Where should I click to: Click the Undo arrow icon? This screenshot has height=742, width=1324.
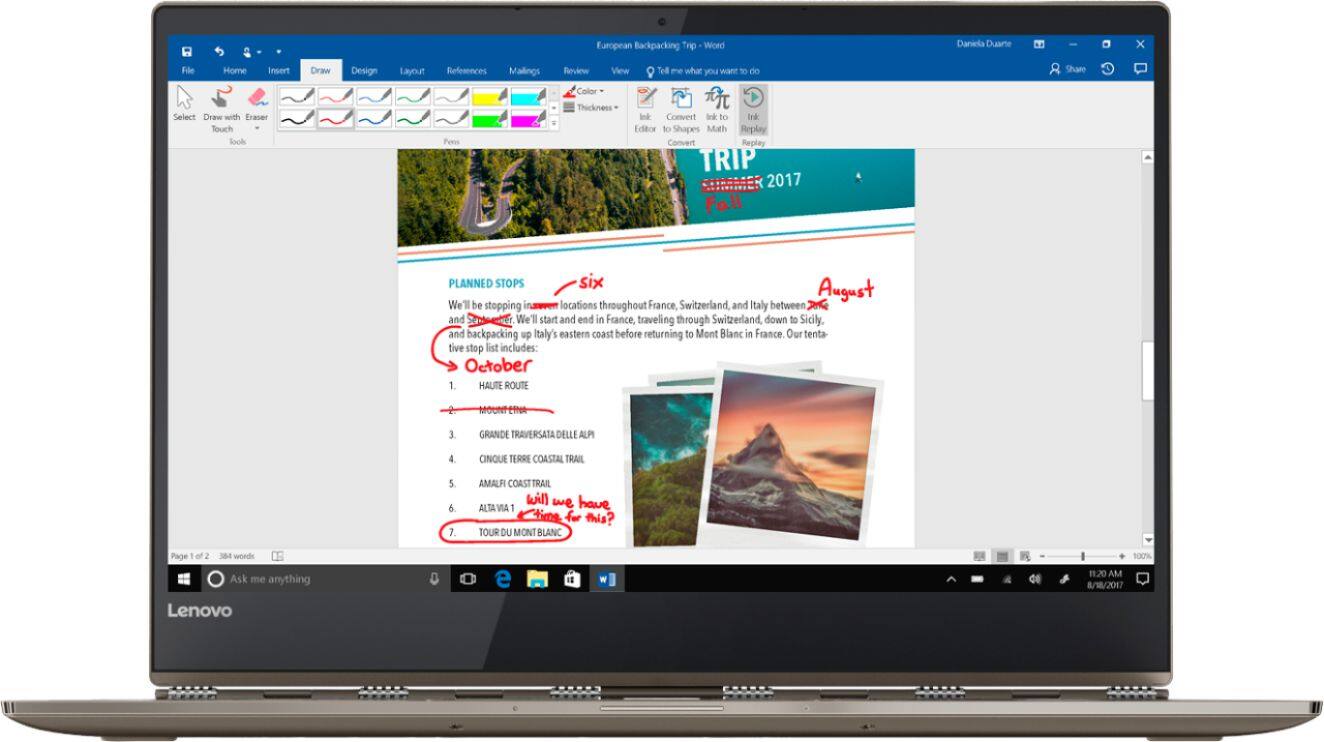[219, 51]
